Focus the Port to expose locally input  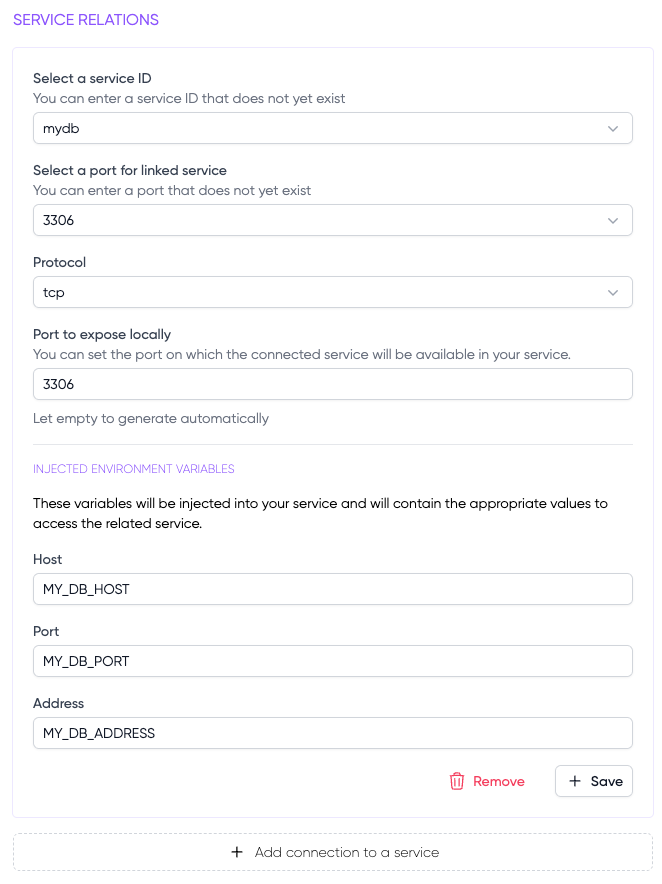[x=332, y=384]
